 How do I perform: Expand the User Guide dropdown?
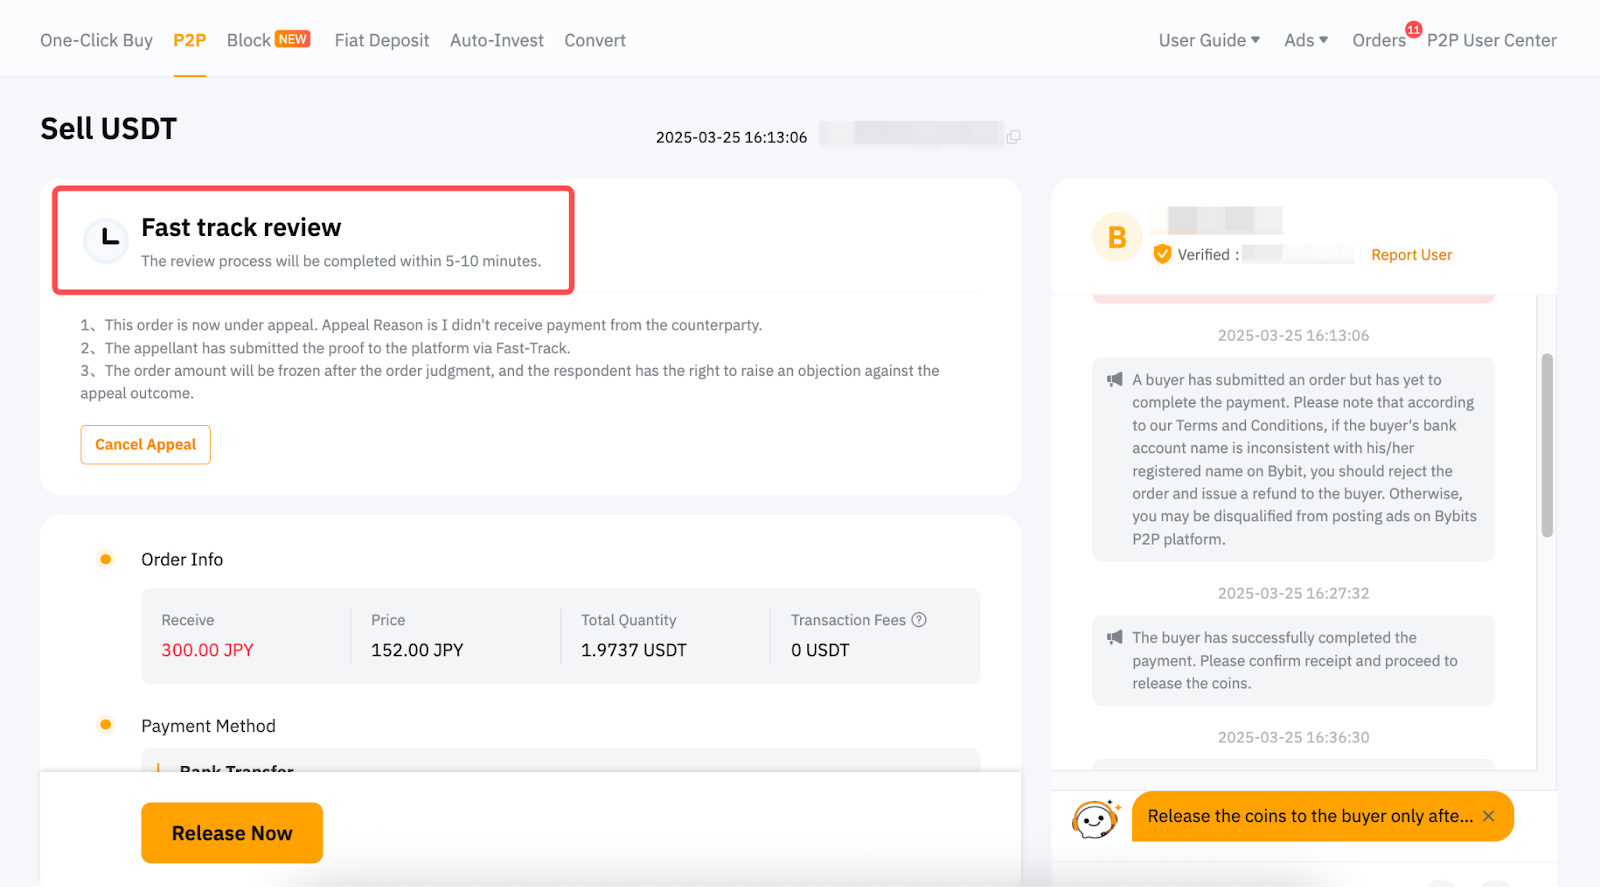(1208, 40)
